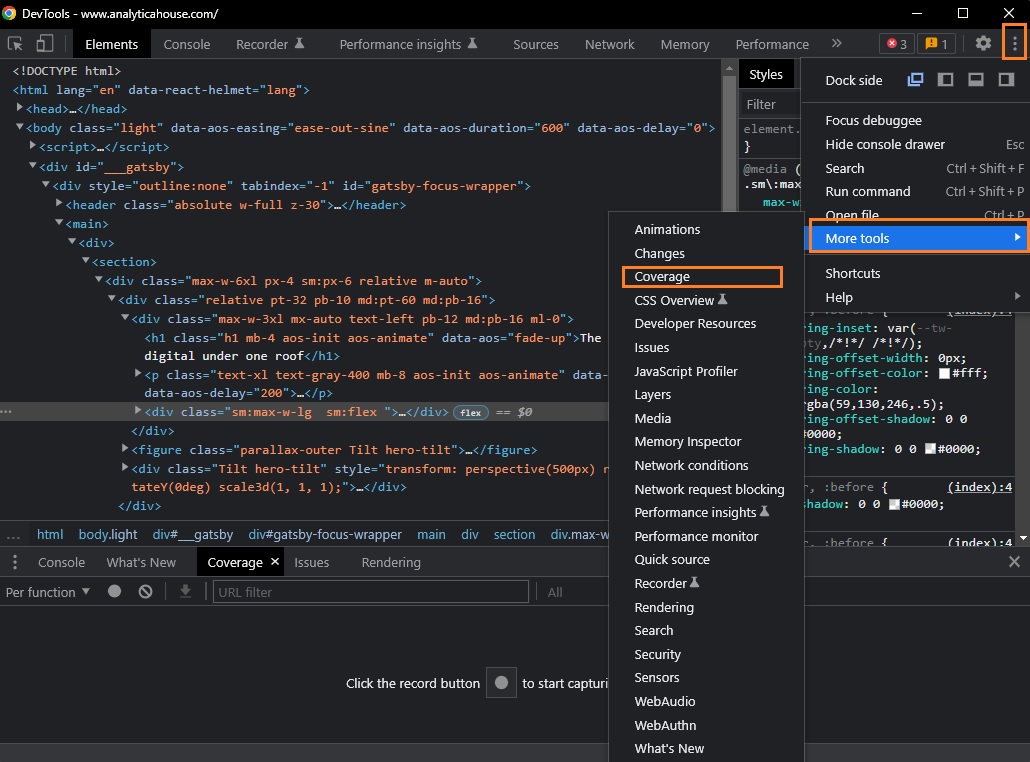Open the ellipsis beside selected div row

pos(7,412)
